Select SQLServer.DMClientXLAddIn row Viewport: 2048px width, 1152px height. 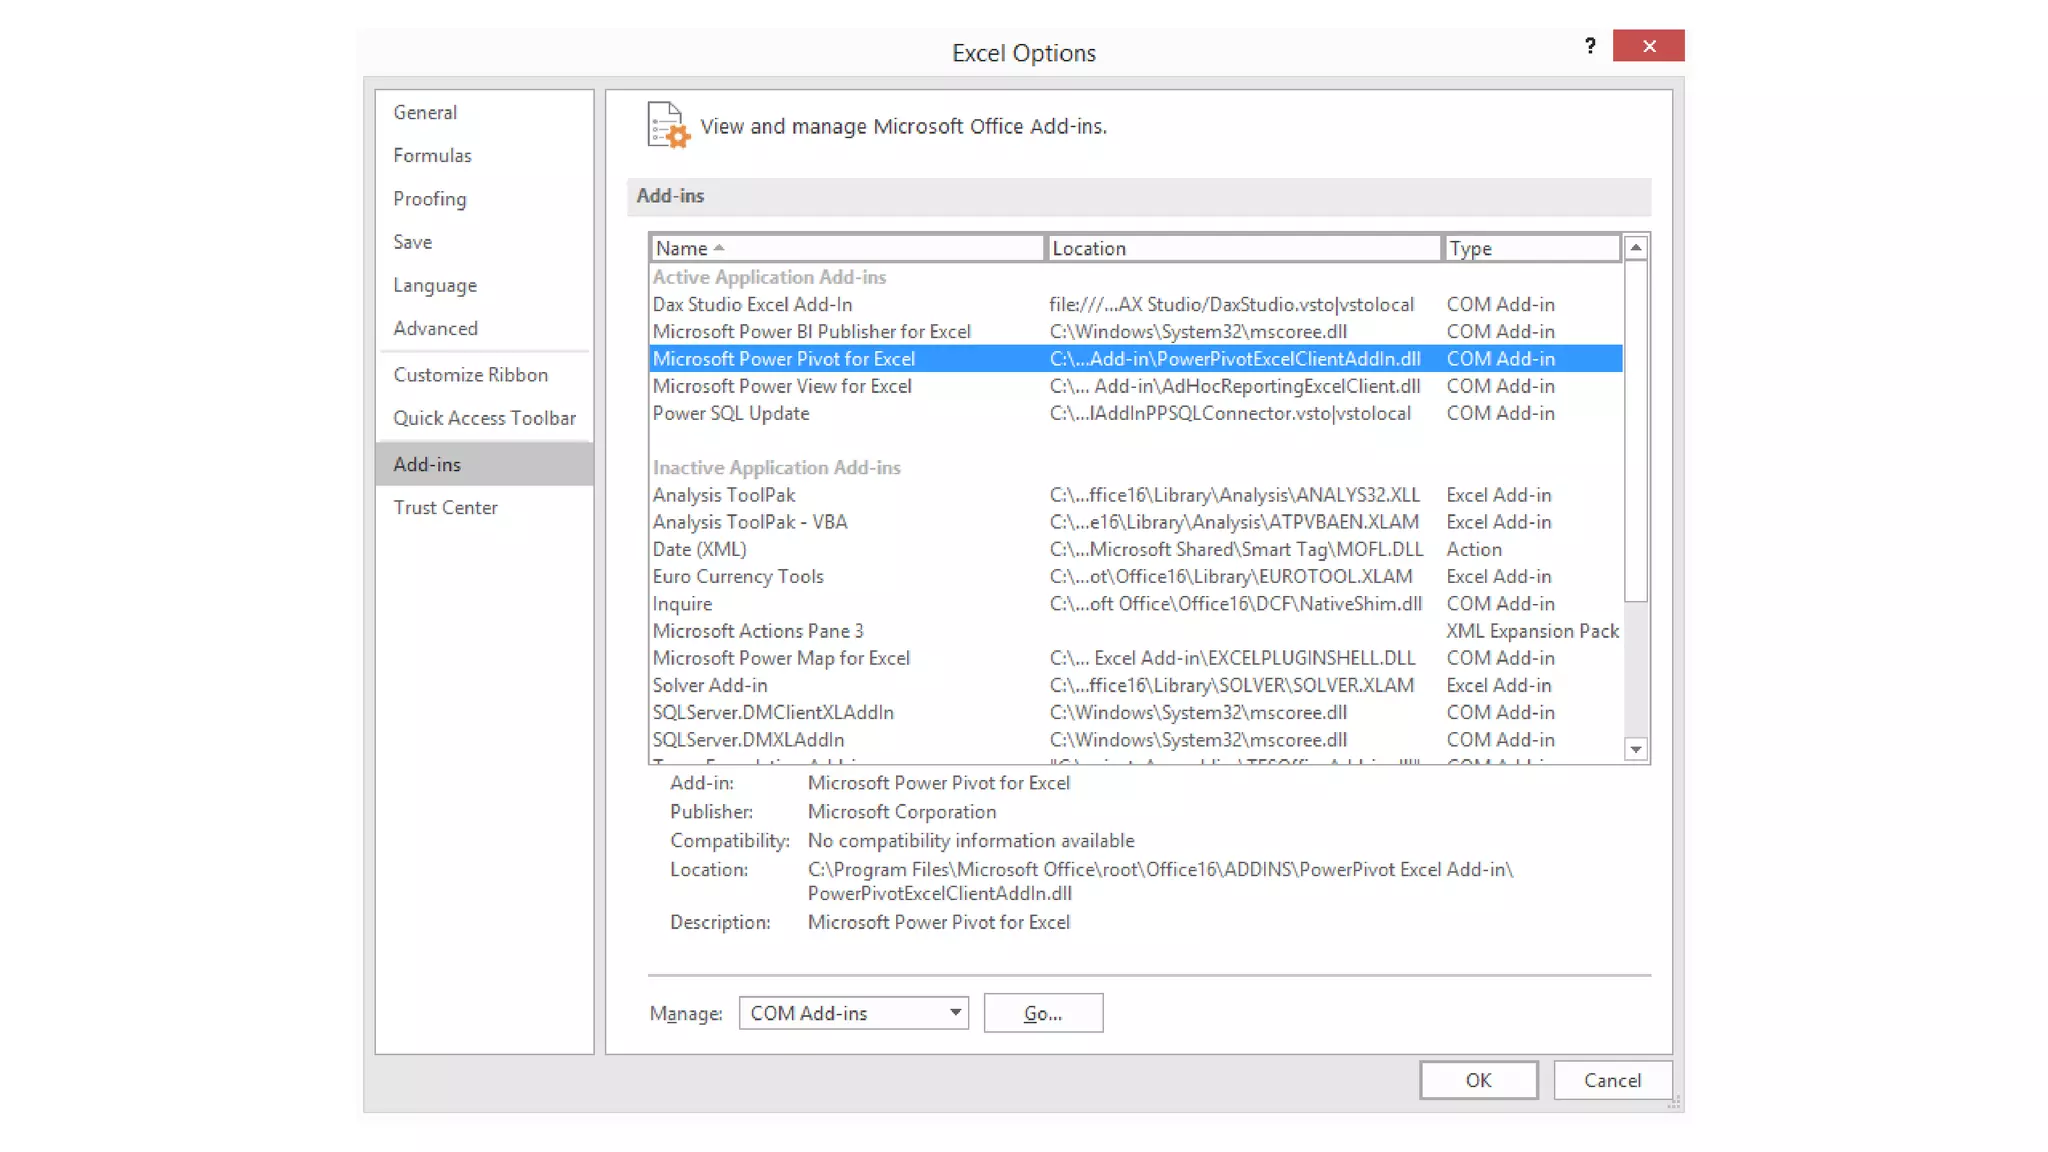[x=1135, y=712]
